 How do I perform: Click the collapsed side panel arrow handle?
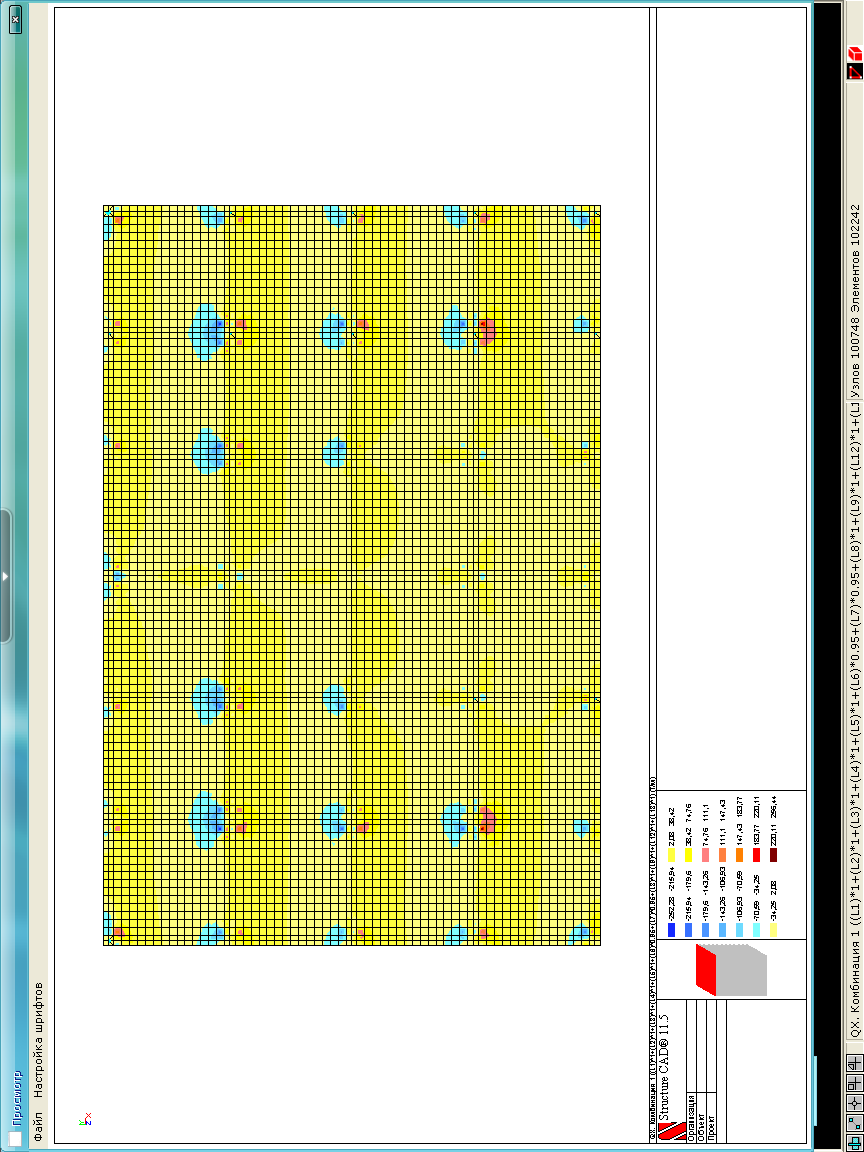tap(5, 576)
